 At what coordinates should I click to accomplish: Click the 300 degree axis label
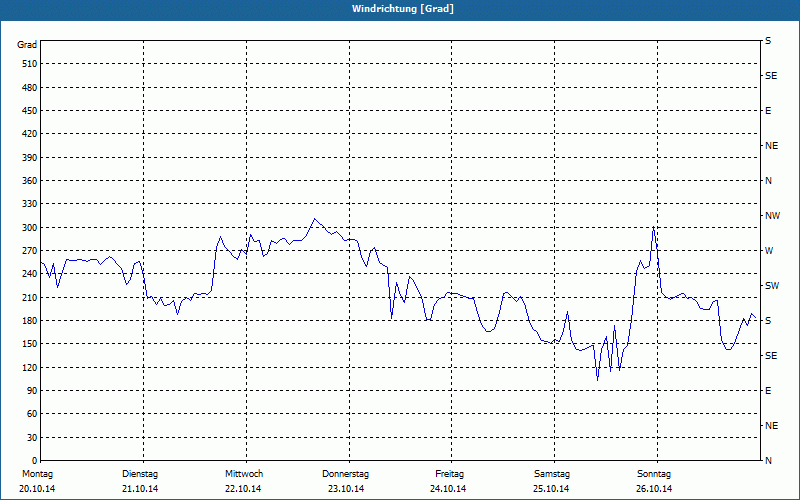tap(30, 228)
